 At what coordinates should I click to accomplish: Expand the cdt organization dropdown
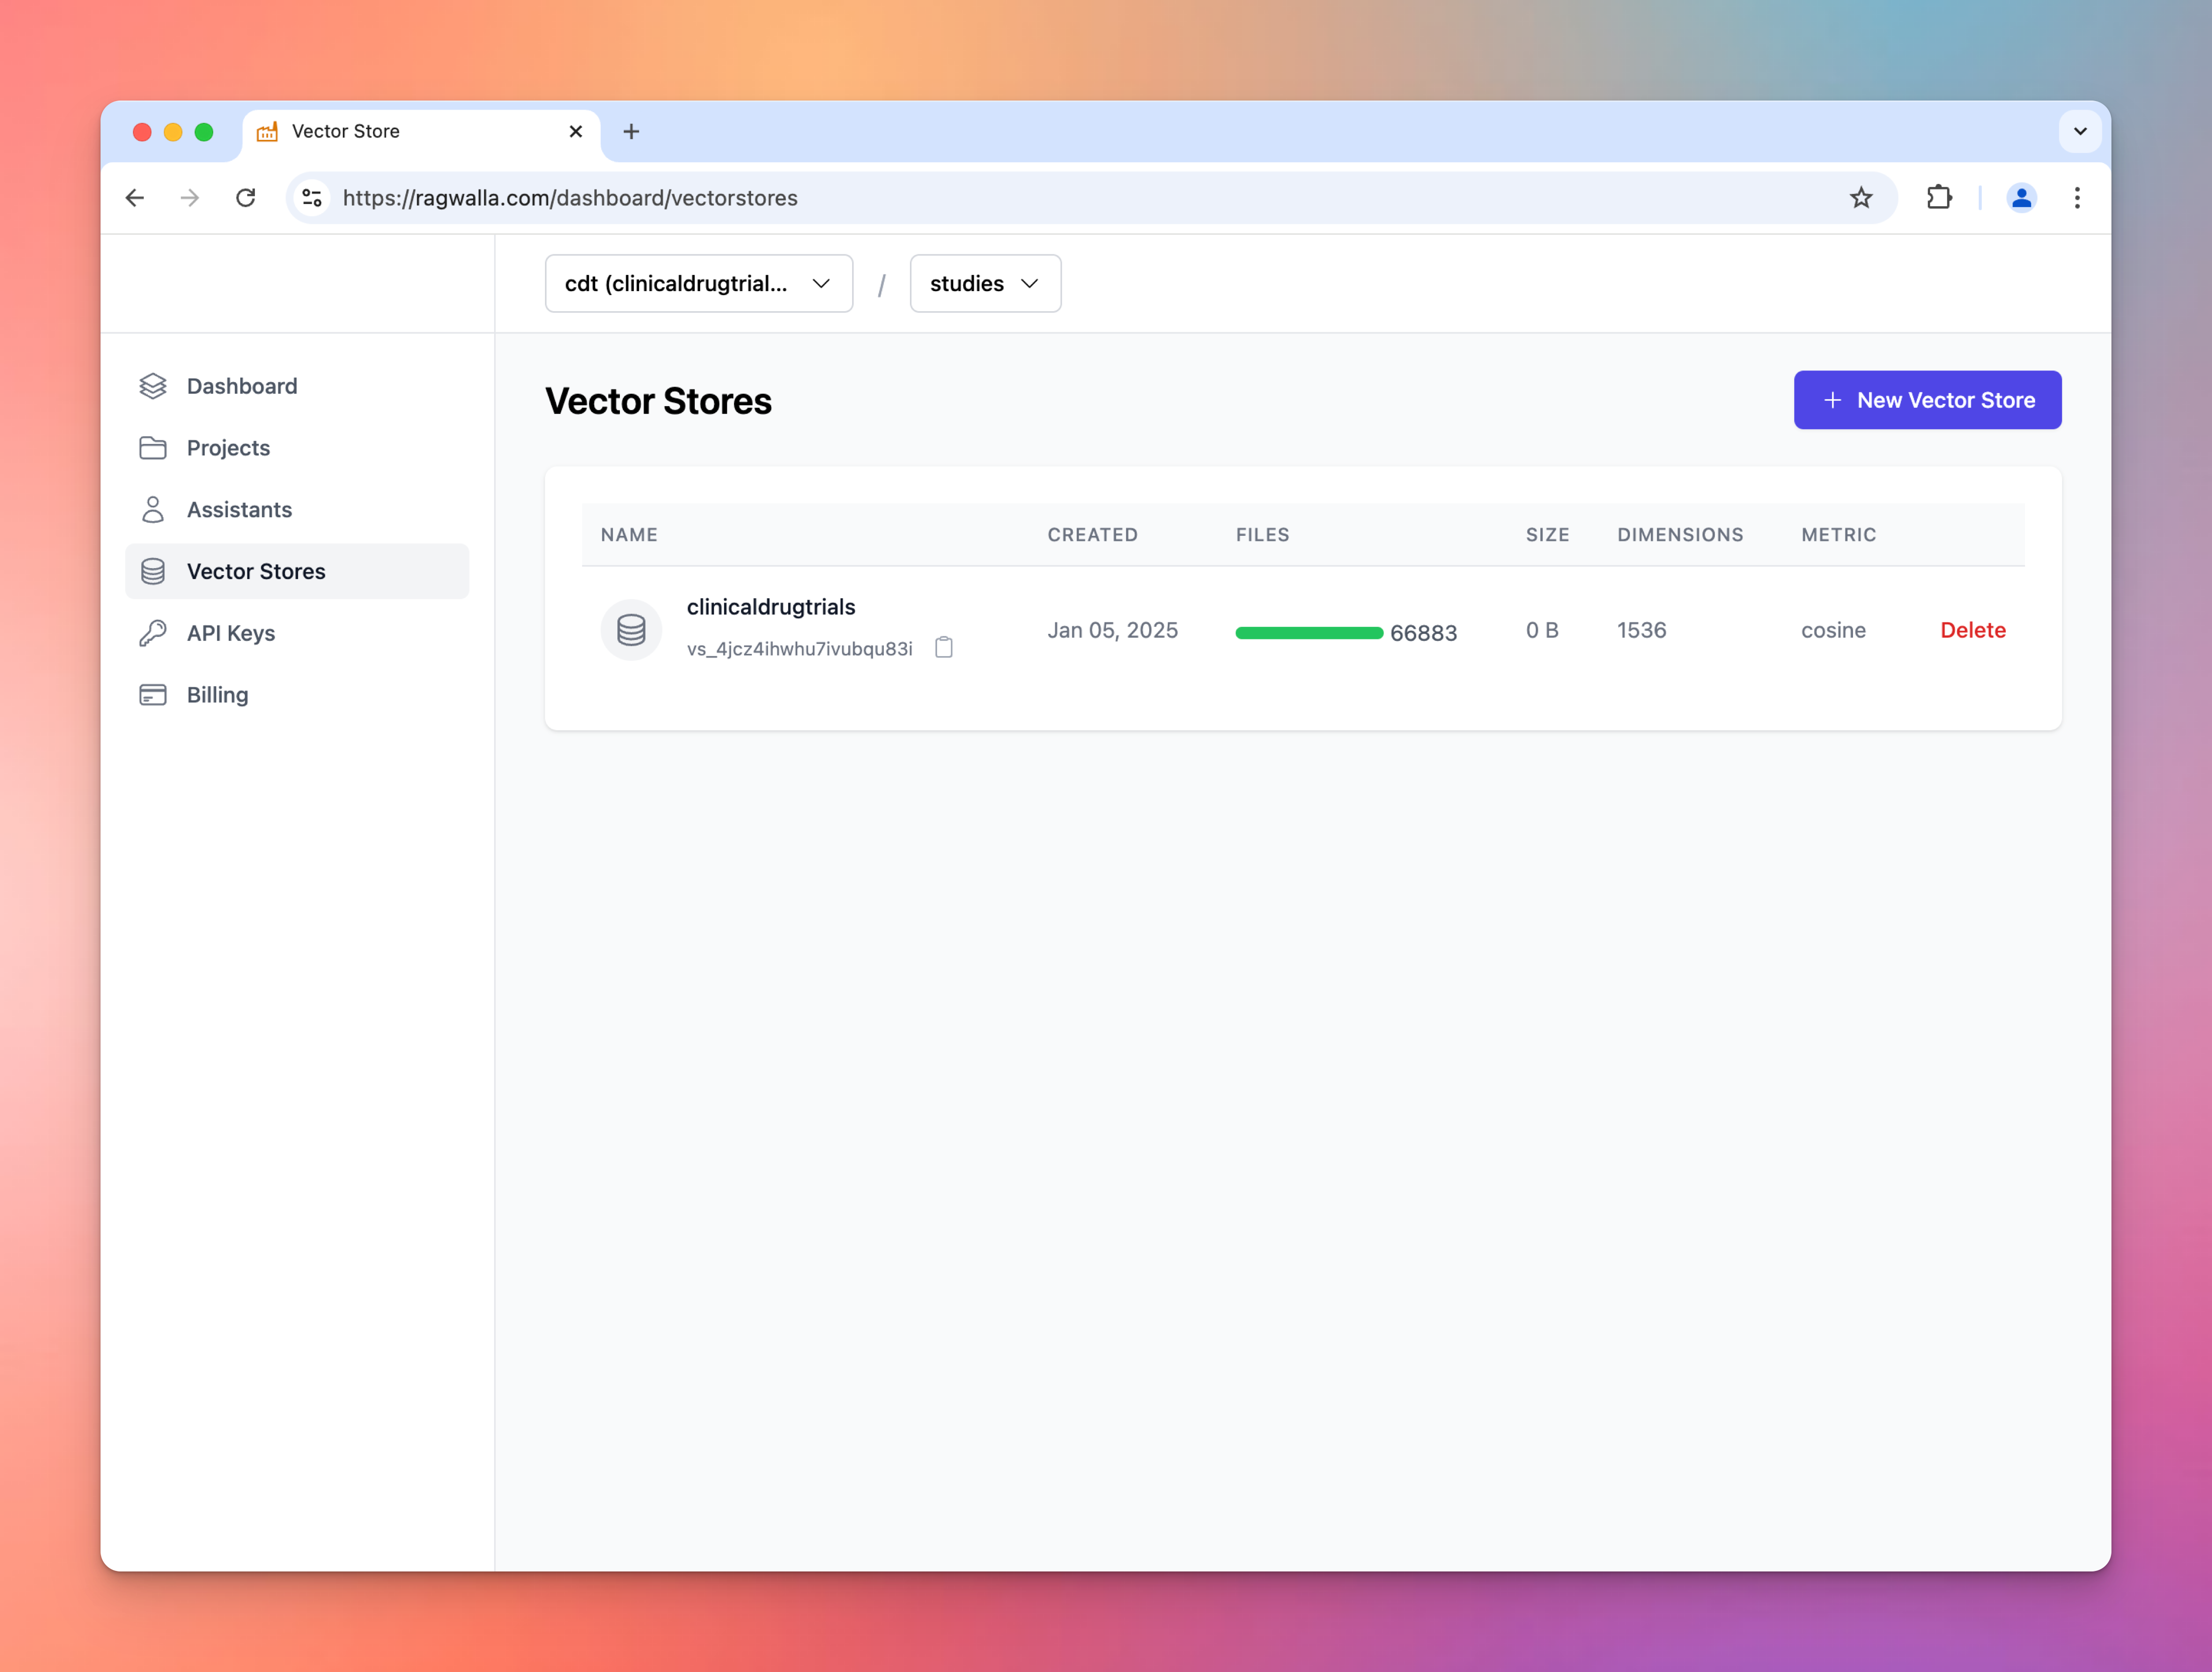pos(698,284)
